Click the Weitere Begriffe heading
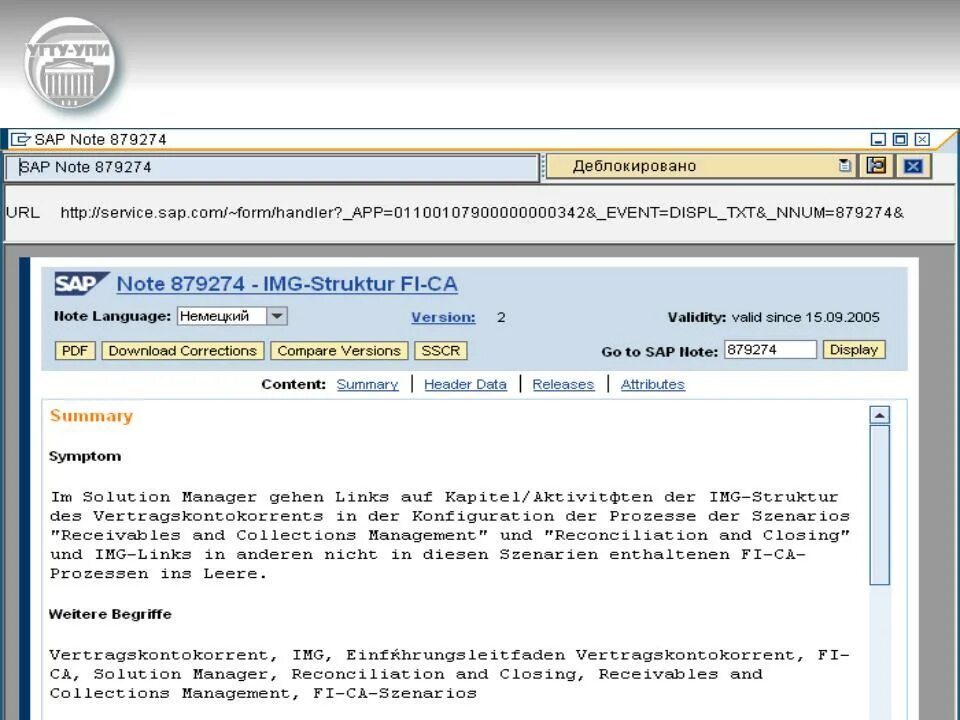960x720 pixels. (x=110, y=614)
